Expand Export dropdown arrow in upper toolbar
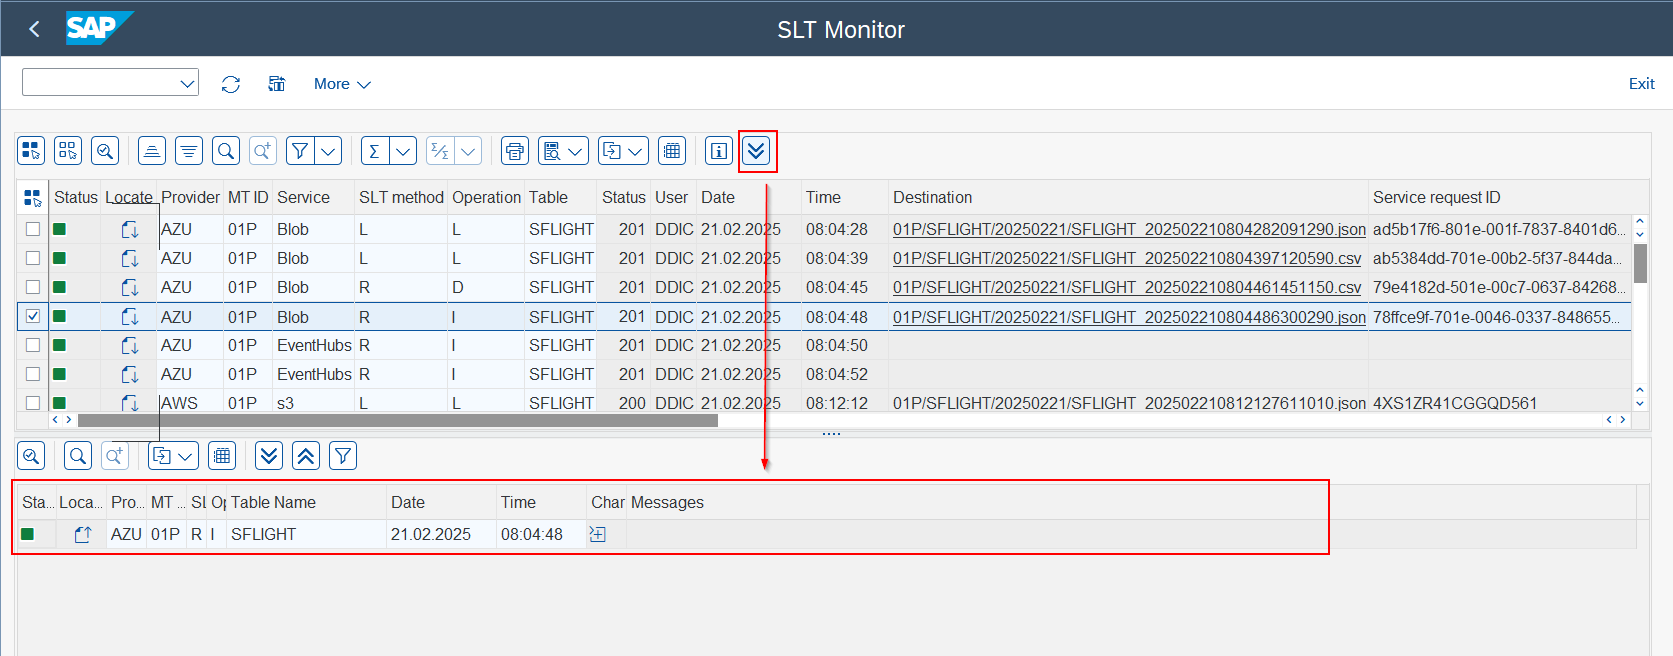This screenshot has width=1673, height=656. [x=636, y=151]
